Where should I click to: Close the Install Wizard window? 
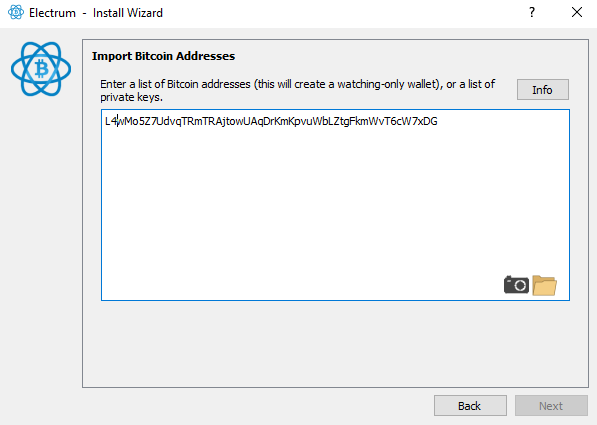pos(577,13)
